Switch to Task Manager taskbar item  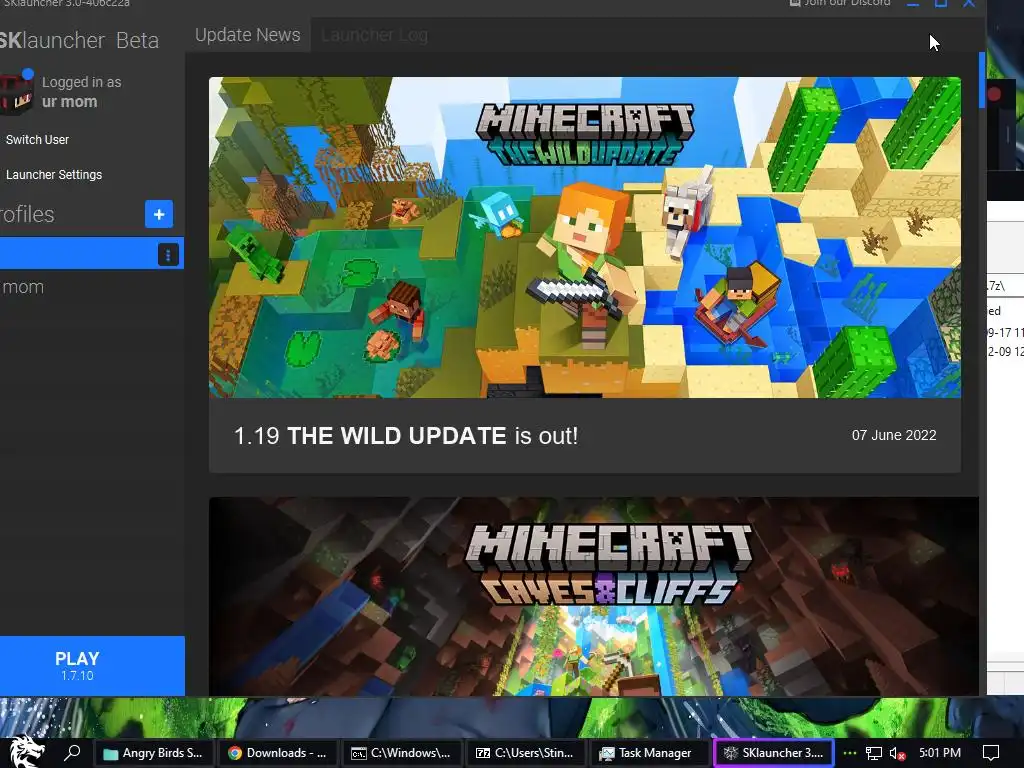click(650, 753)
